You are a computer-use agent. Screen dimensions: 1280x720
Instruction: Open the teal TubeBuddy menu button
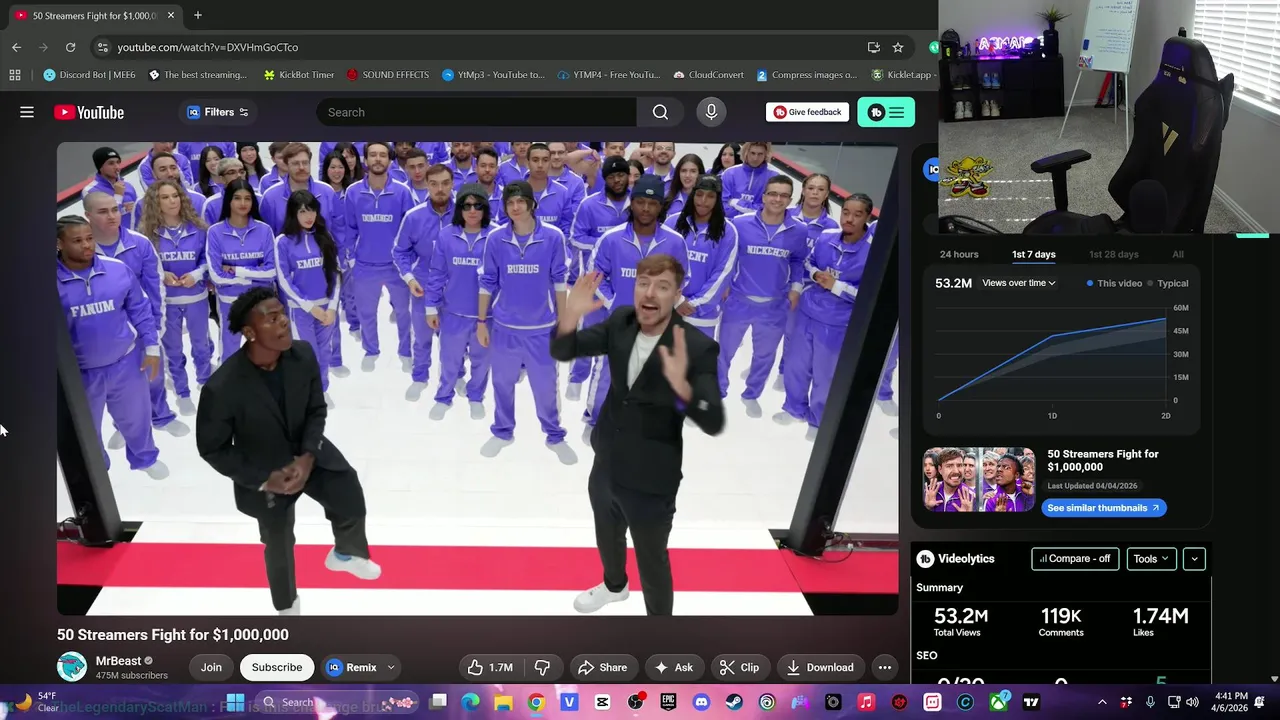(886, 112)
